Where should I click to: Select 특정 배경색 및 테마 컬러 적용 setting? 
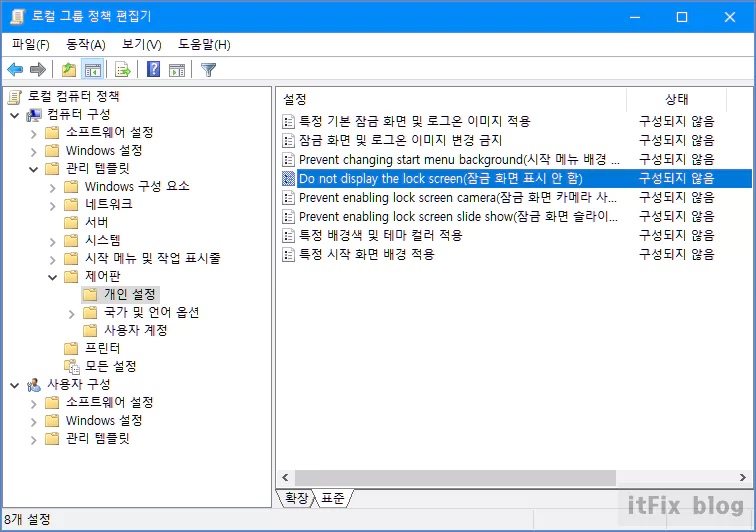coord(380,235)
